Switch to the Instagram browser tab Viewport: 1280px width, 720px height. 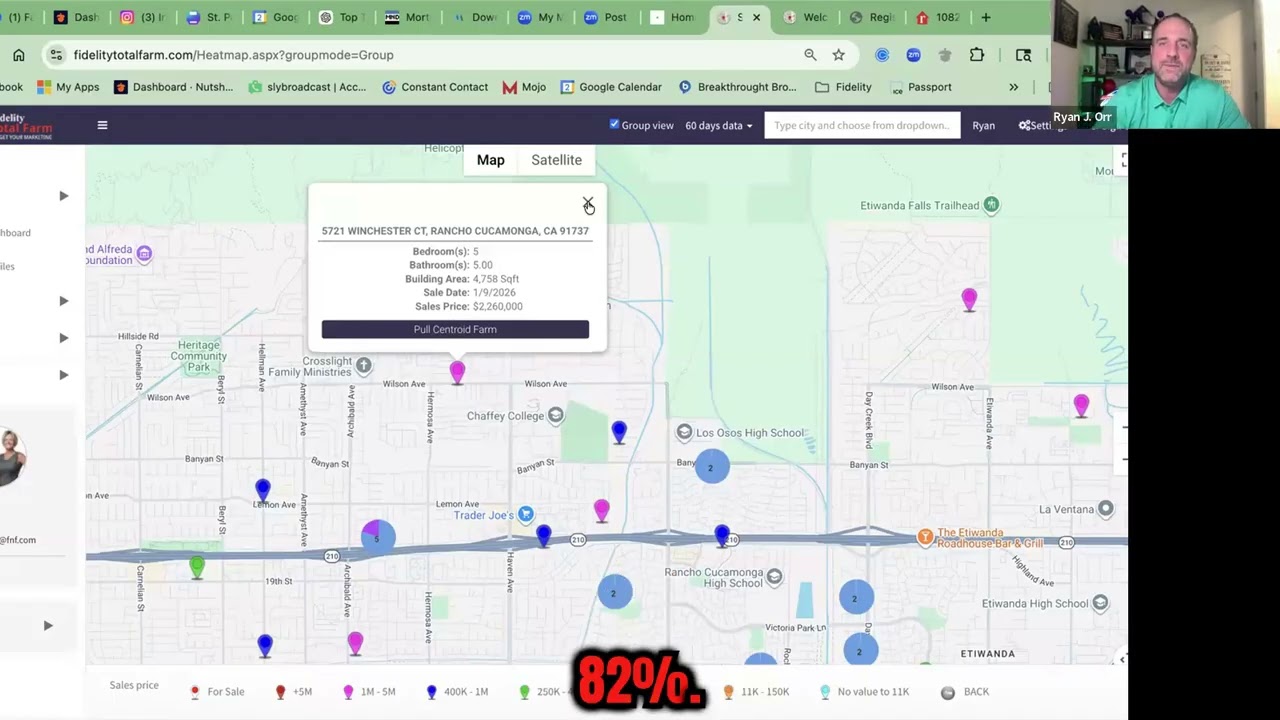tap(142, 17)
